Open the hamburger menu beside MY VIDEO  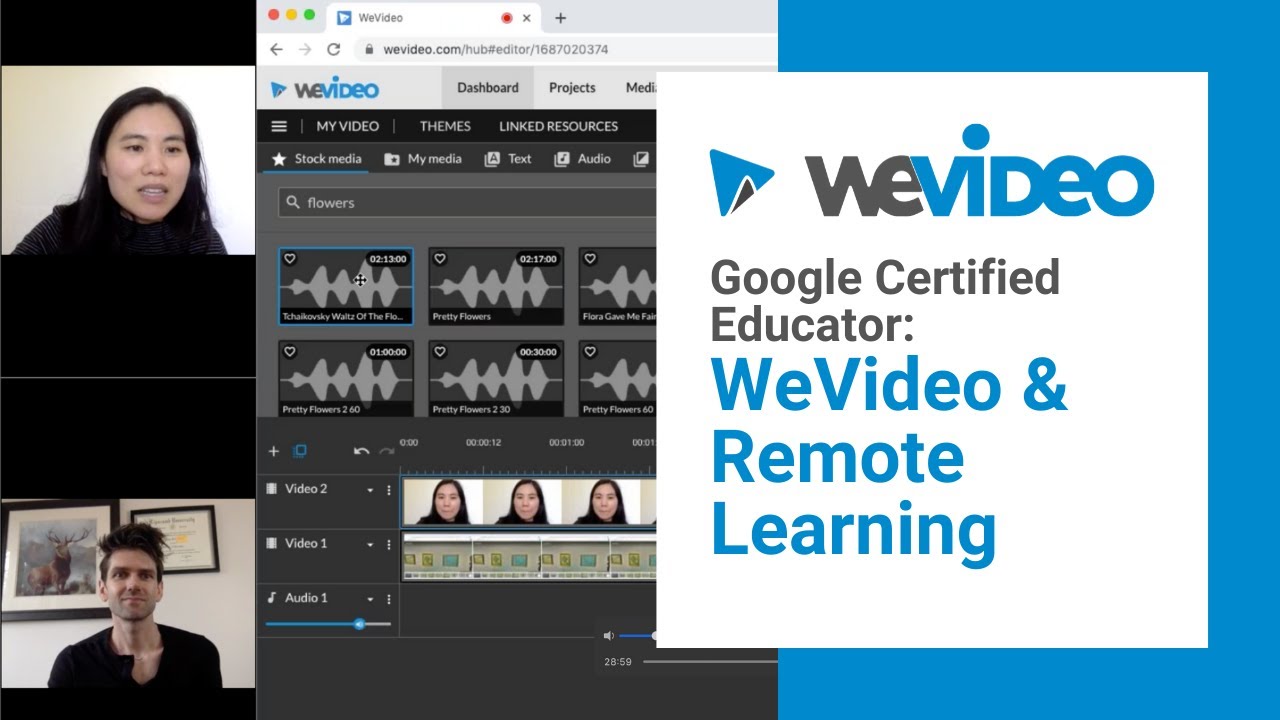(x=279, y=126)
